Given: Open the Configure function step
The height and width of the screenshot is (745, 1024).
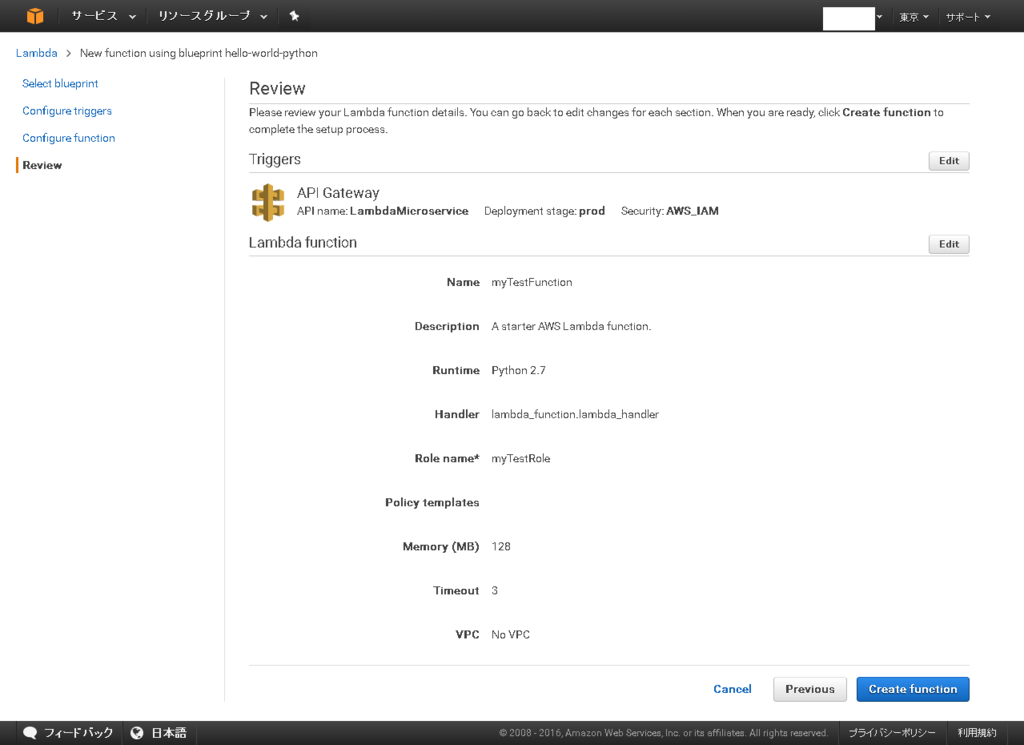Looking at the screenshot, I should pos(69,138).
